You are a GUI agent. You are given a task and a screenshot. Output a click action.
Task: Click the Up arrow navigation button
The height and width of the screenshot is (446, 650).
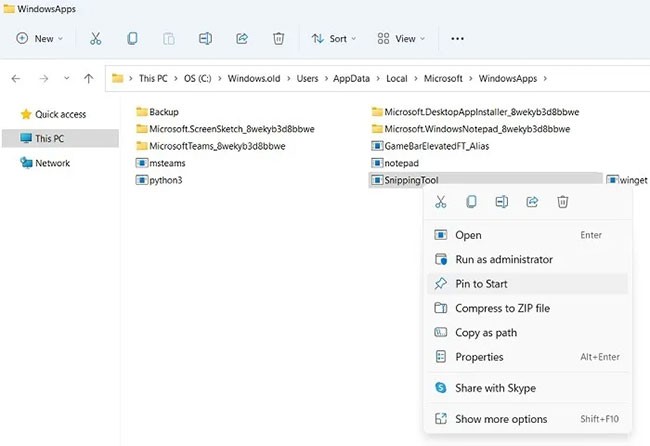pyautogui.click(x=89, y=78)
